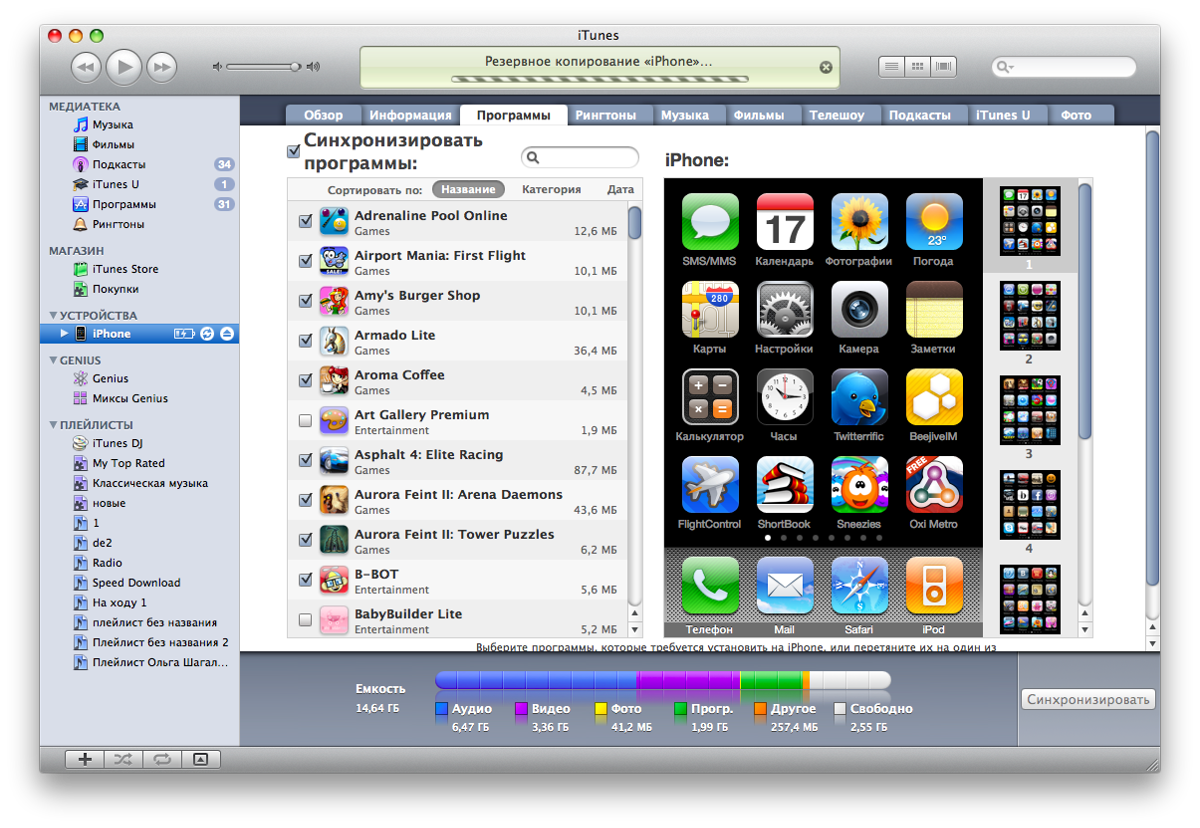Expand iPhone device disclosure triangle
Image resolution: width=1200 pixels, height=828 pixels.
tap(65, 334)
